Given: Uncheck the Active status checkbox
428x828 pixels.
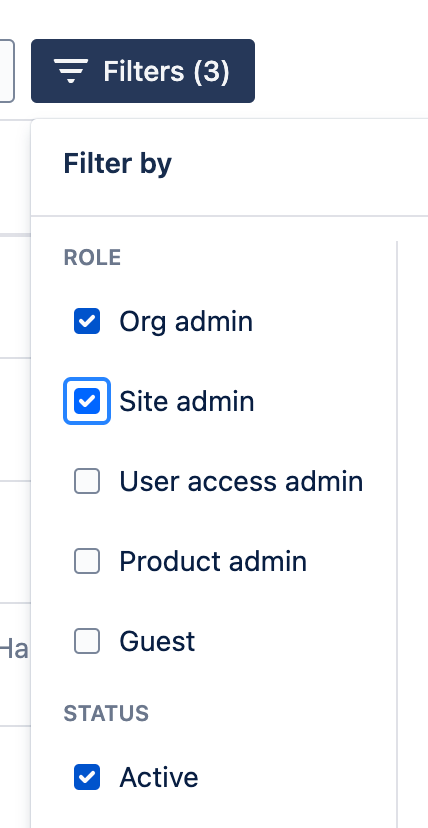Looking at the screenshot, I should click(x=87, y=777).
